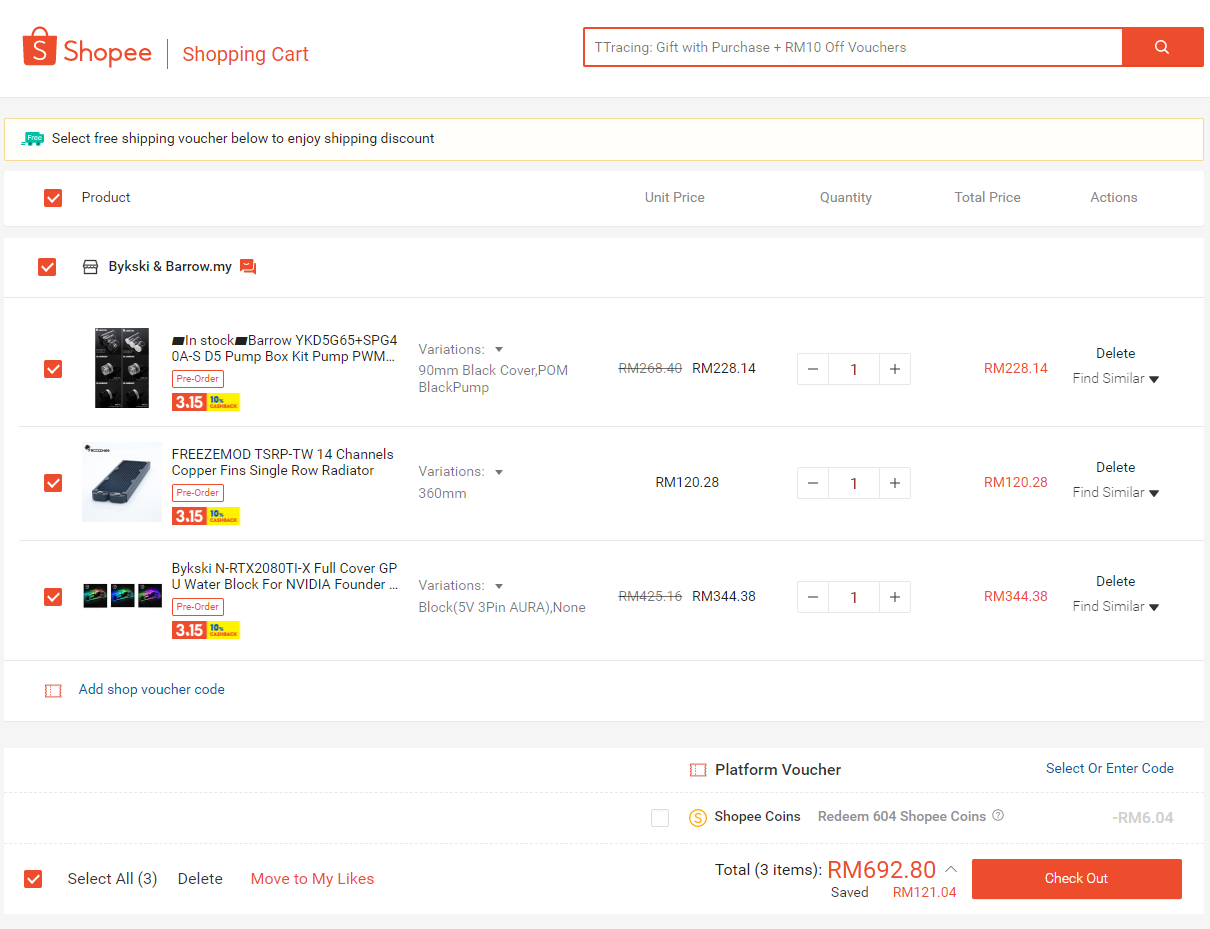Click the orange search magnifier button

pos(1162,47)
